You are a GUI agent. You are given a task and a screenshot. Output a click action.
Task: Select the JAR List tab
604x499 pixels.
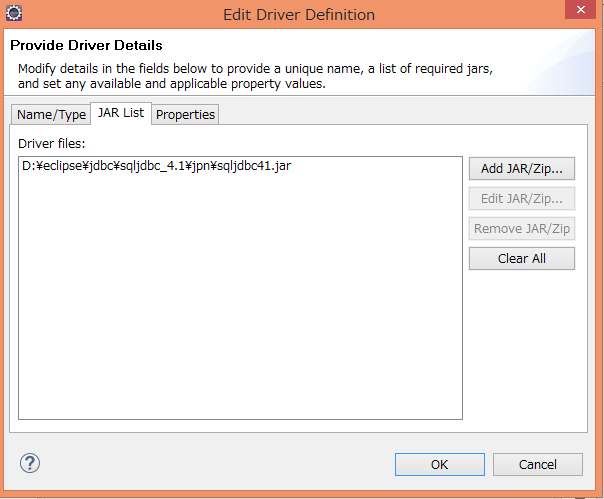[121, 113]
